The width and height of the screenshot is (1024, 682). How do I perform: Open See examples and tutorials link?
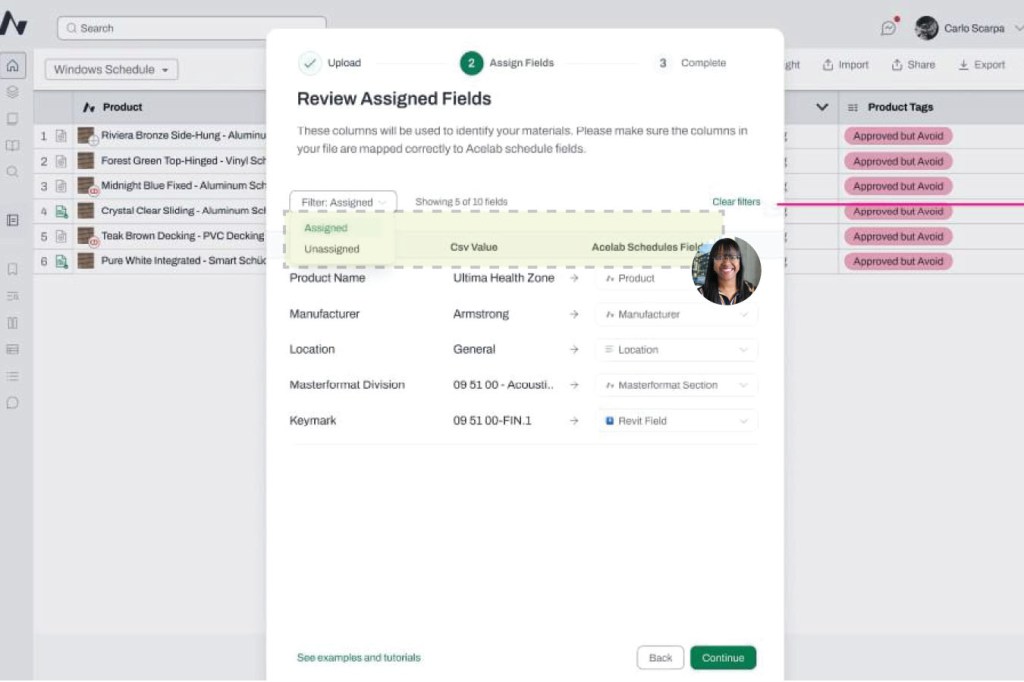point(358,658)
